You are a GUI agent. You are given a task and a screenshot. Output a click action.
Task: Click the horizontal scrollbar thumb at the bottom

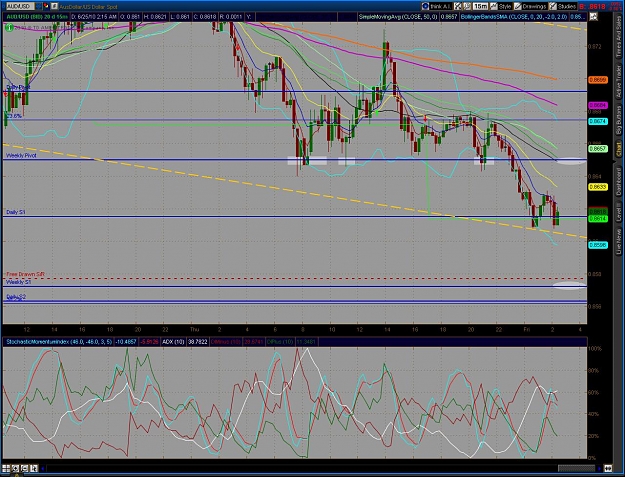click(x=576, y=468)
